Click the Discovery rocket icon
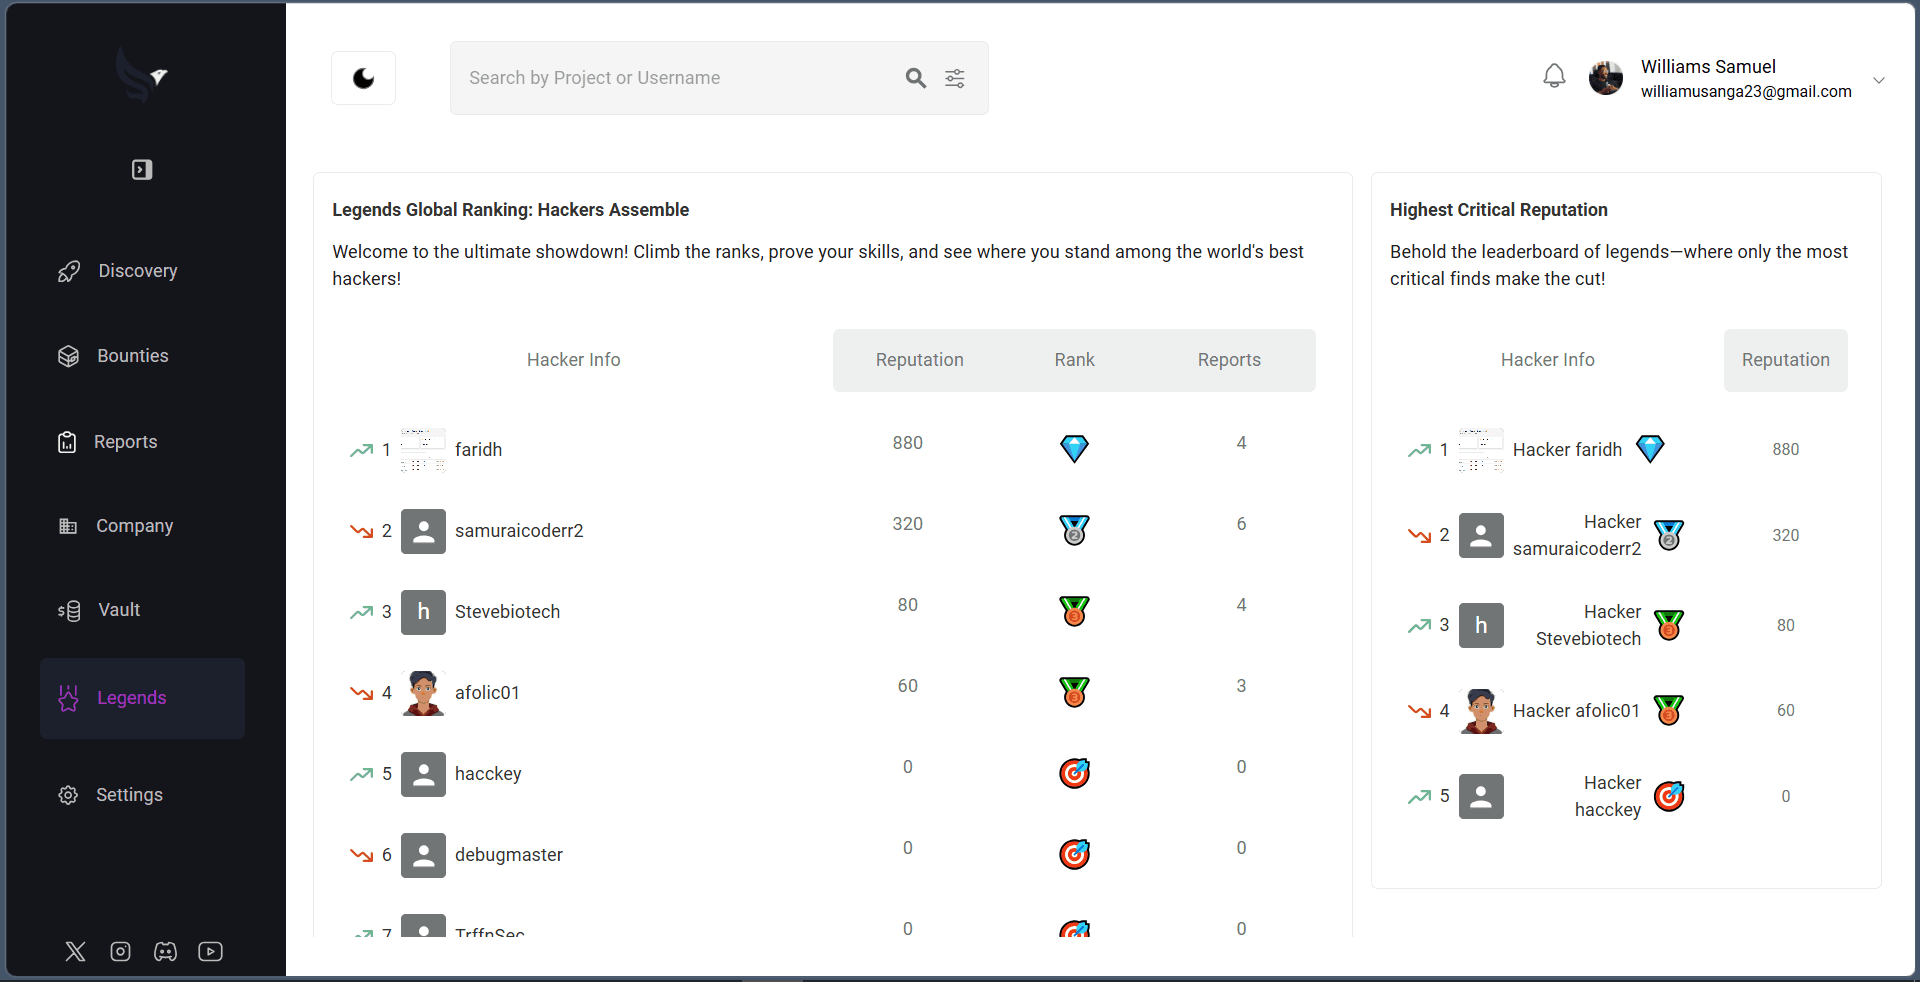The image size is (1920, 982). (x=69, y=271)
